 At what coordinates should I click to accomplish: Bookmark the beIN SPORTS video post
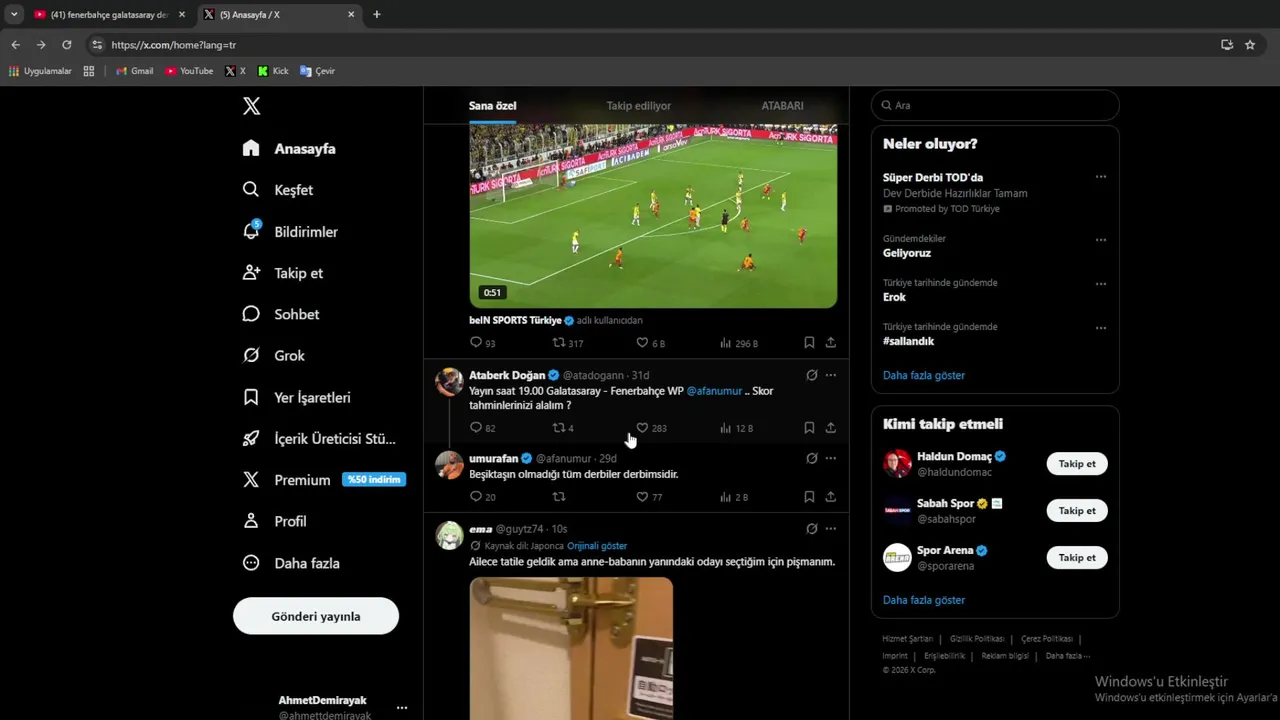click(809, 343)
